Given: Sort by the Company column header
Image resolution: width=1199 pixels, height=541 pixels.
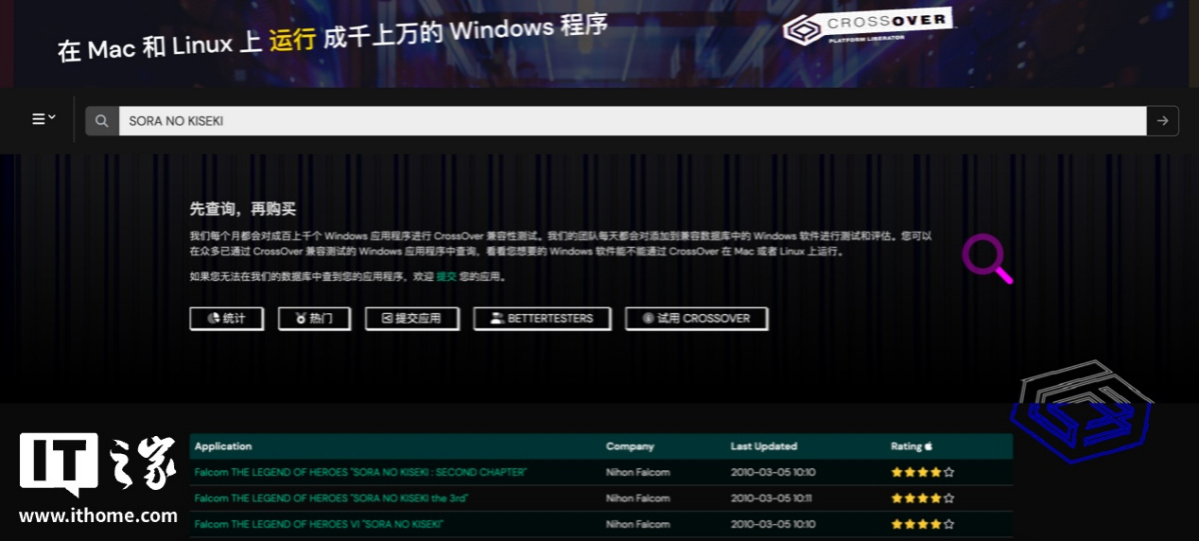Looking at the screenshot, I should [x=629, y=446].
